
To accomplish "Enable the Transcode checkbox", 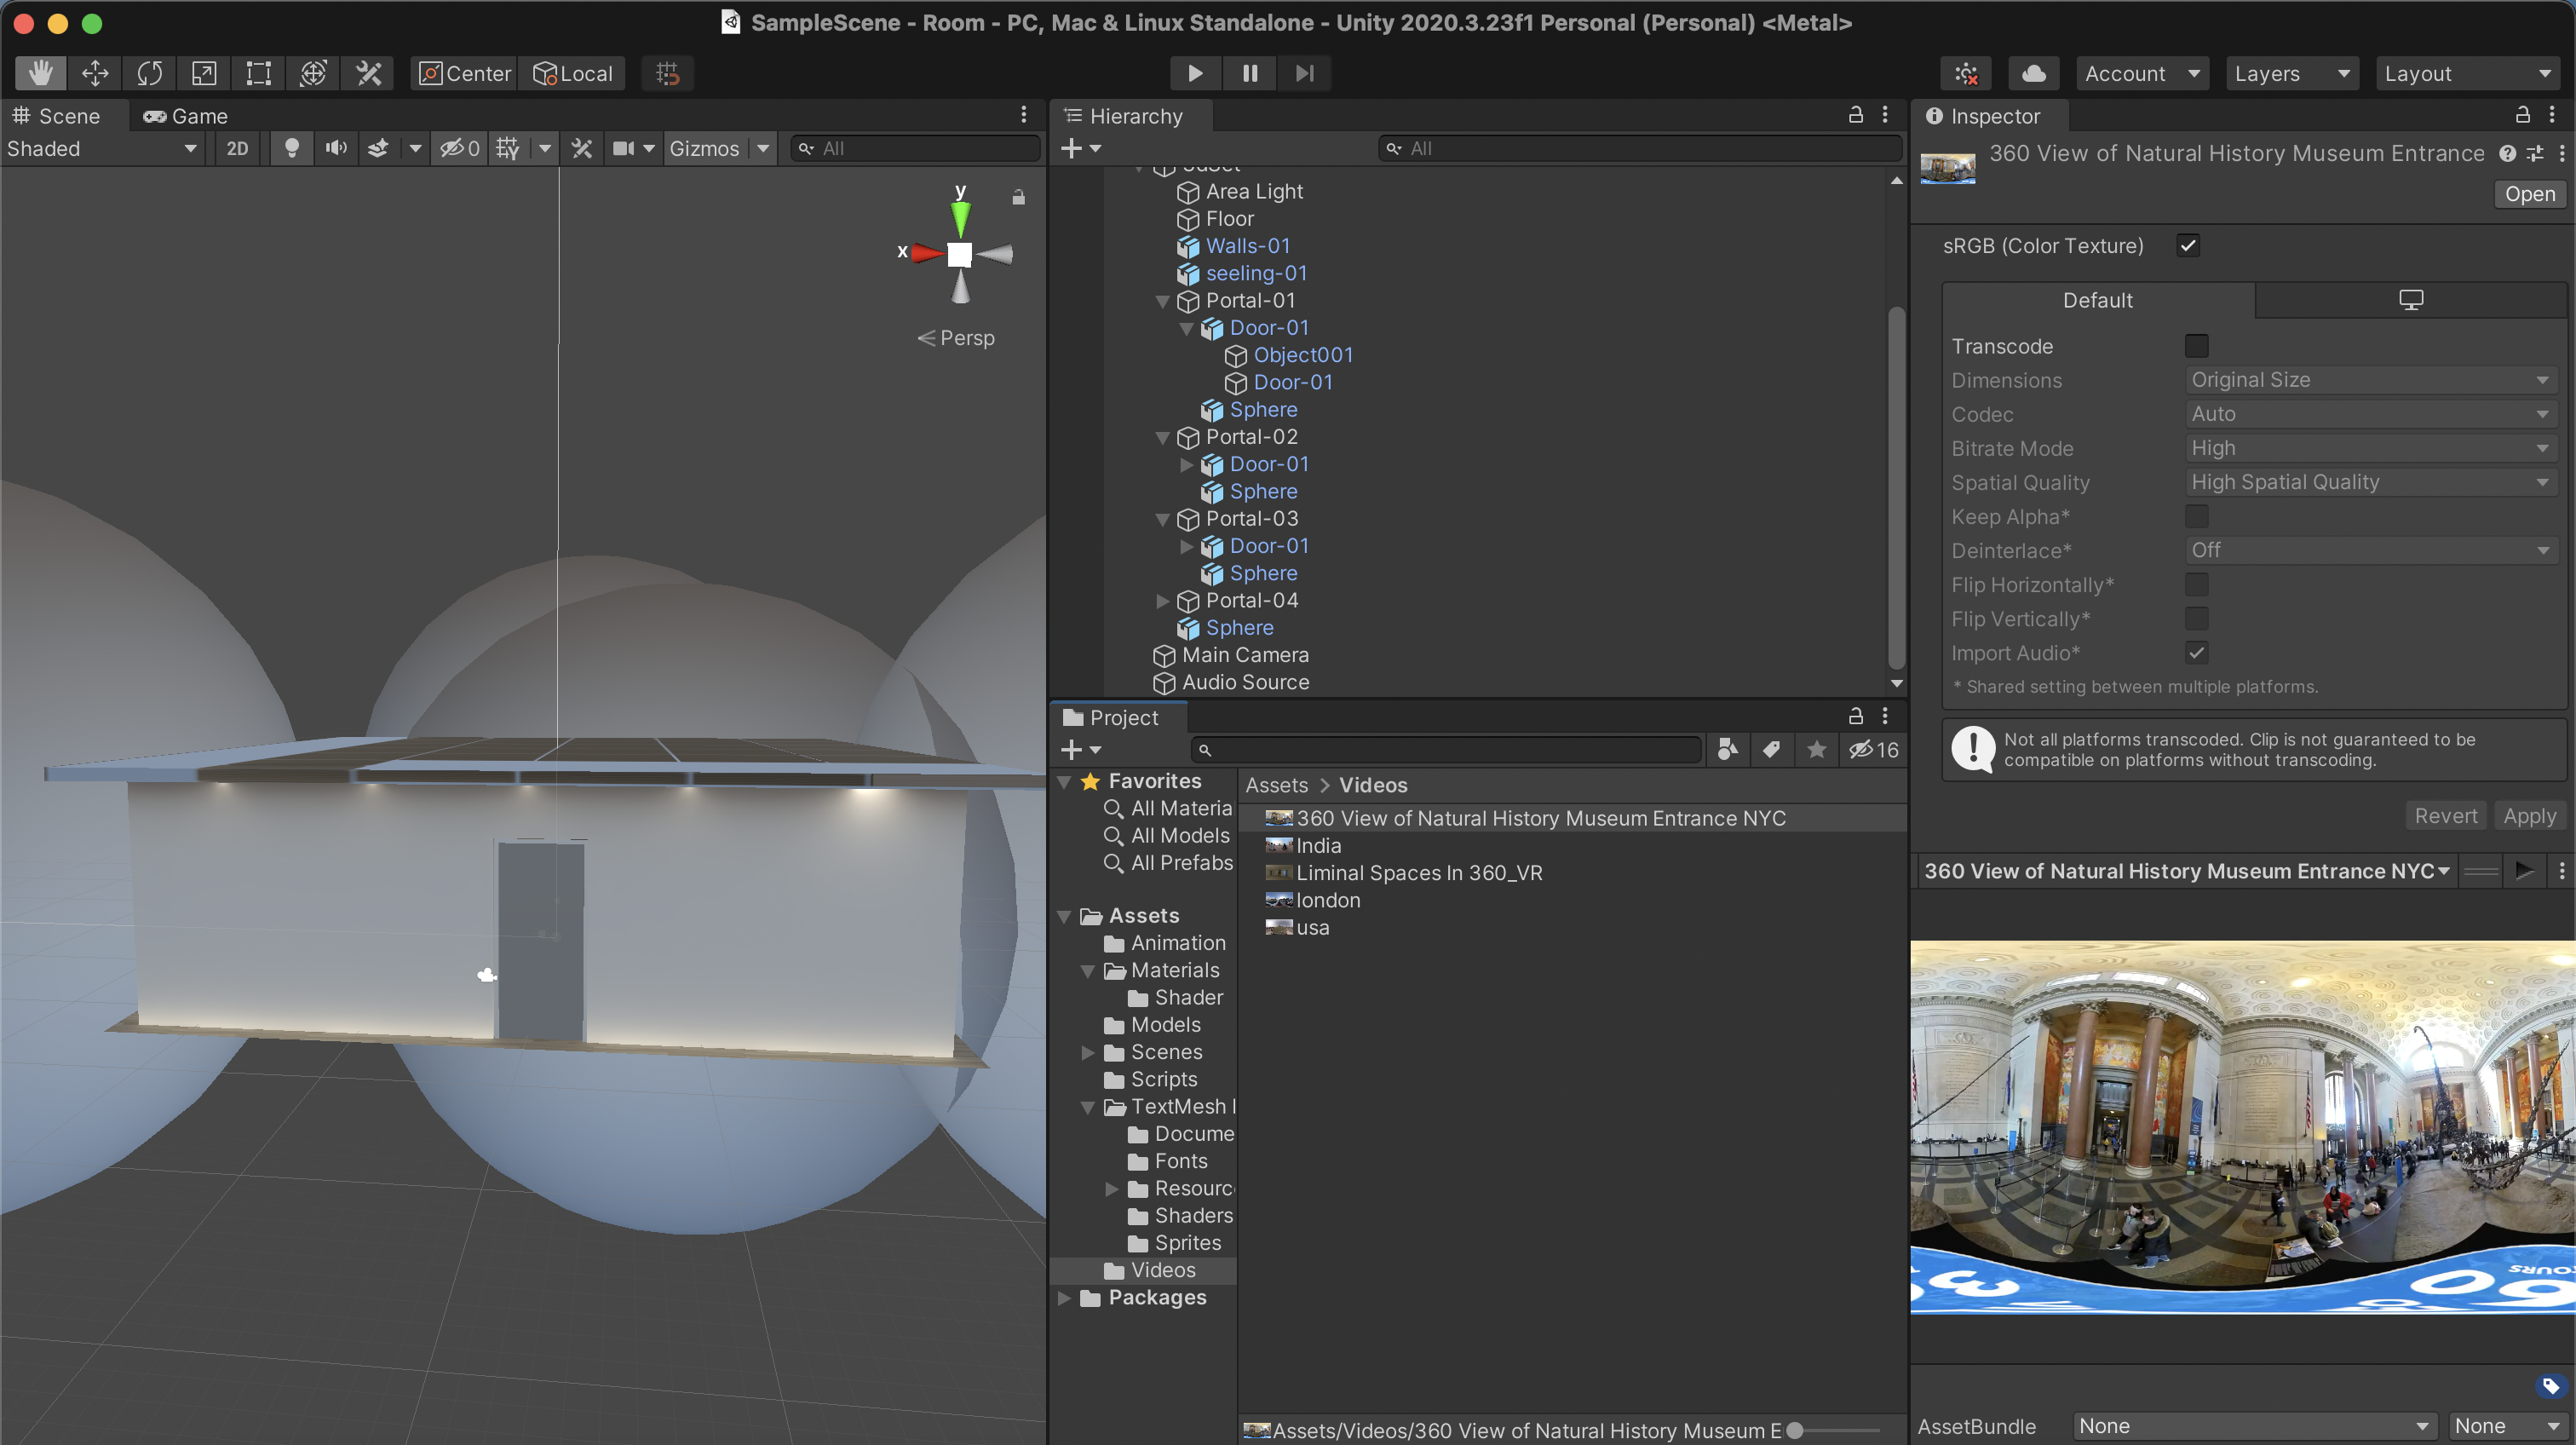I will [x=2196, y=346].
